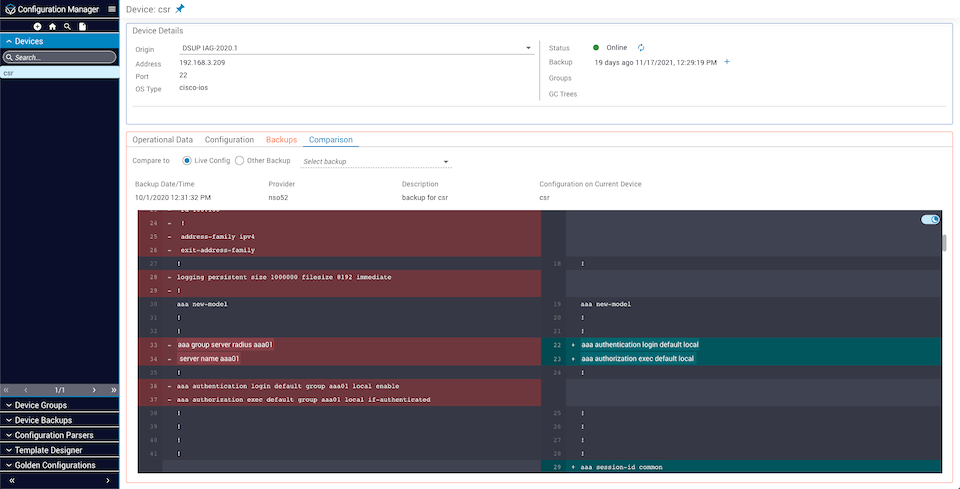
Task: Toggle the diff view switch
Action: tap(930, 220)
